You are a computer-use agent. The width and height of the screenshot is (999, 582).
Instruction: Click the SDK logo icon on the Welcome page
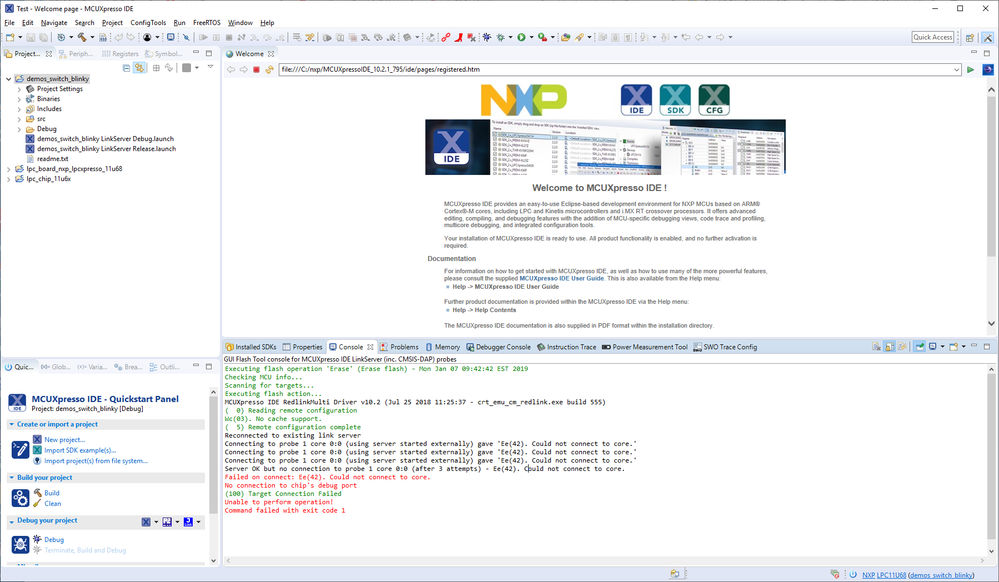(675, 100)
